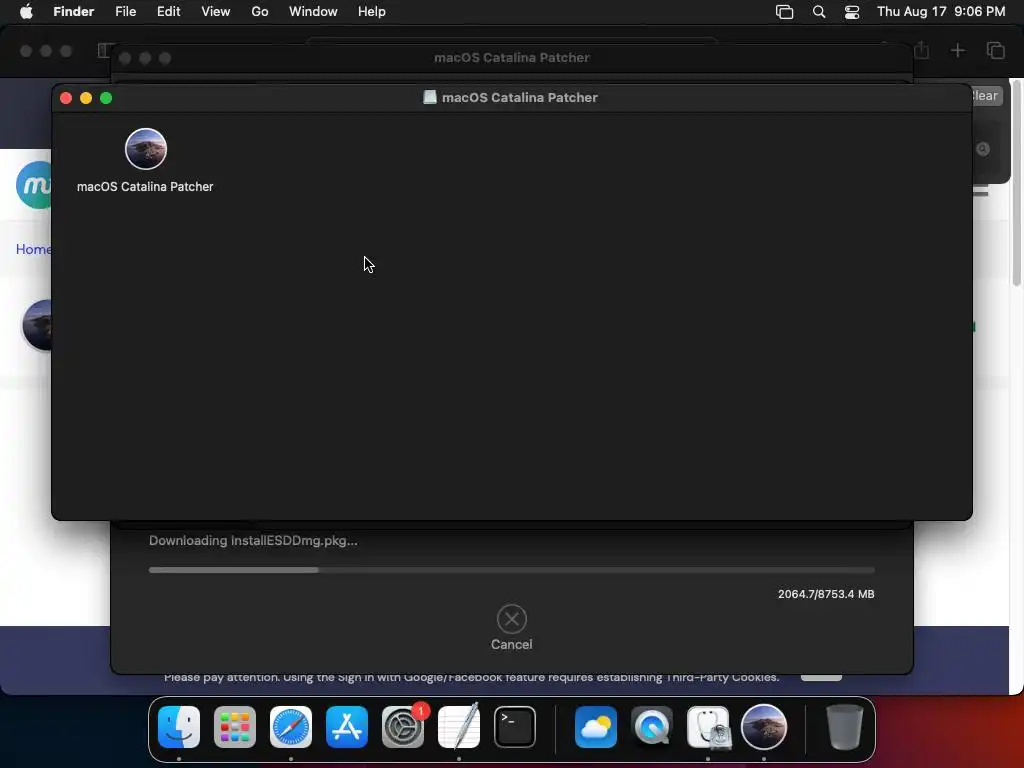The height and width of the screenshot is (768, 1024).
Task: Open Control Center in the menu bar
Action: (x=852, y=12)
